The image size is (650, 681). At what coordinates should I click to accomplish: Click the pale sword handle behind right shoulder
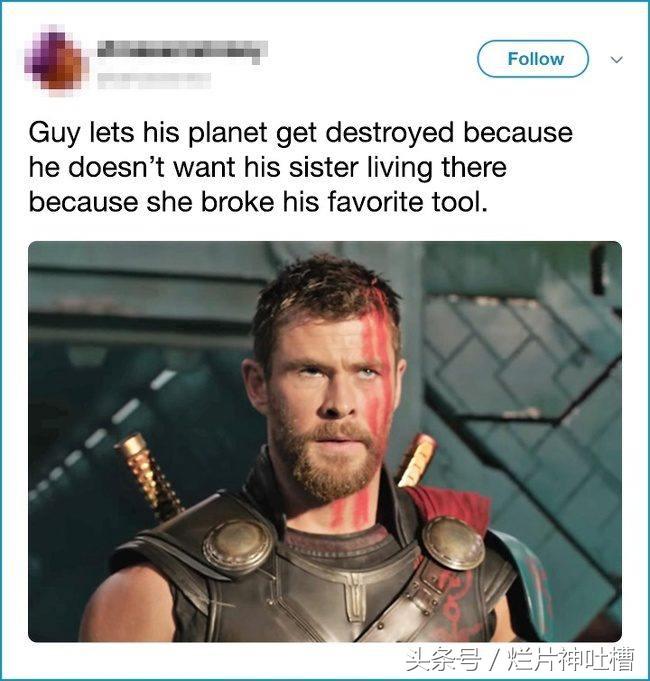pos(416,461)
